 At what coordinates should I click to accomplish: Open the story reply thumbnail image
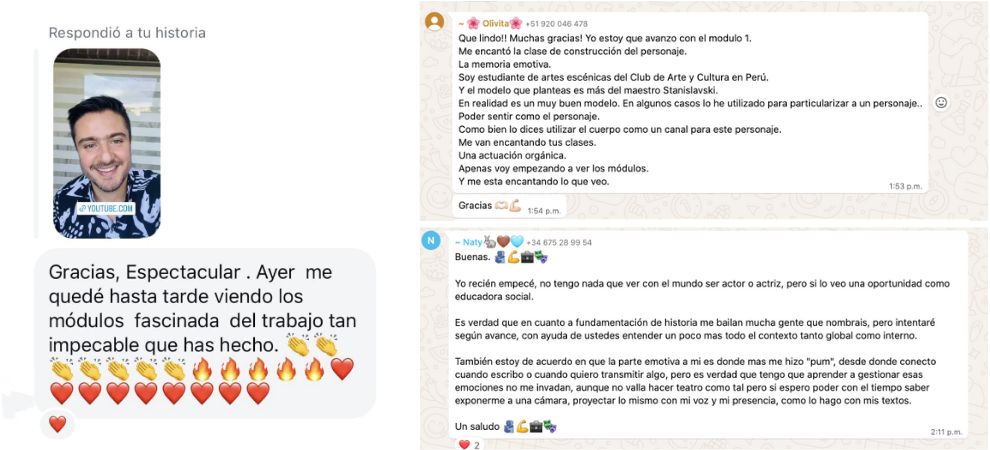click(106, 143)
